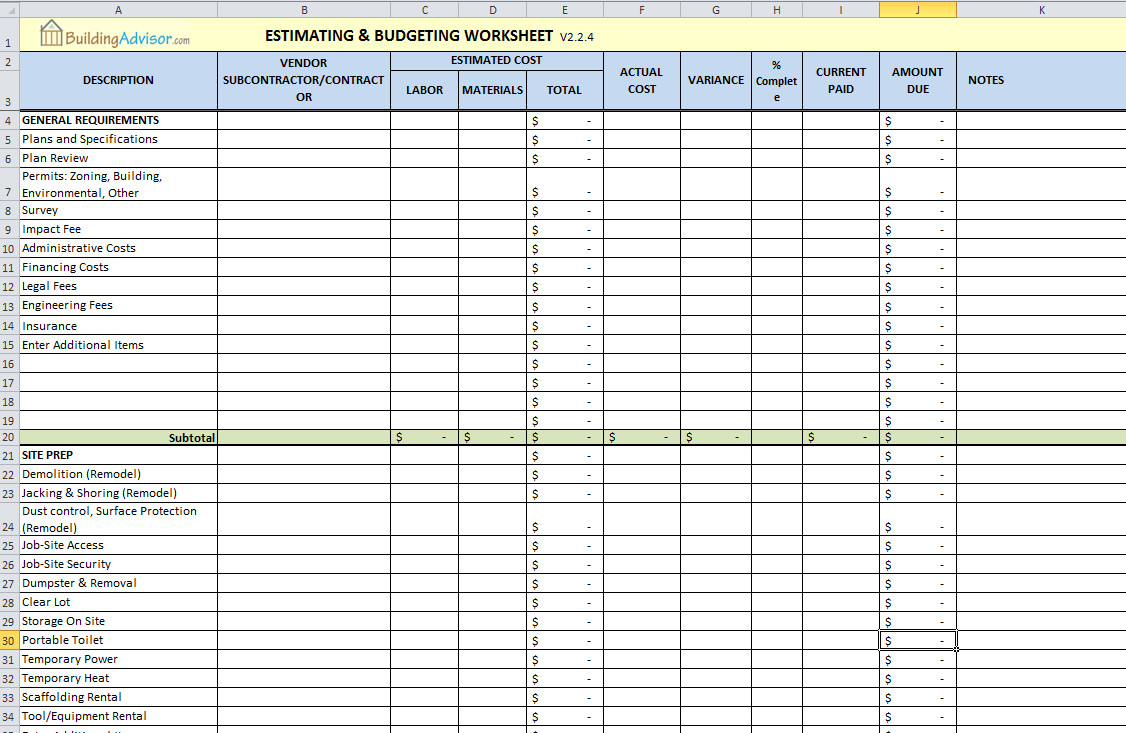This screenshot has height=733, width=1126.
Task: Select row 20 header
Action: [x=9, y=437]
